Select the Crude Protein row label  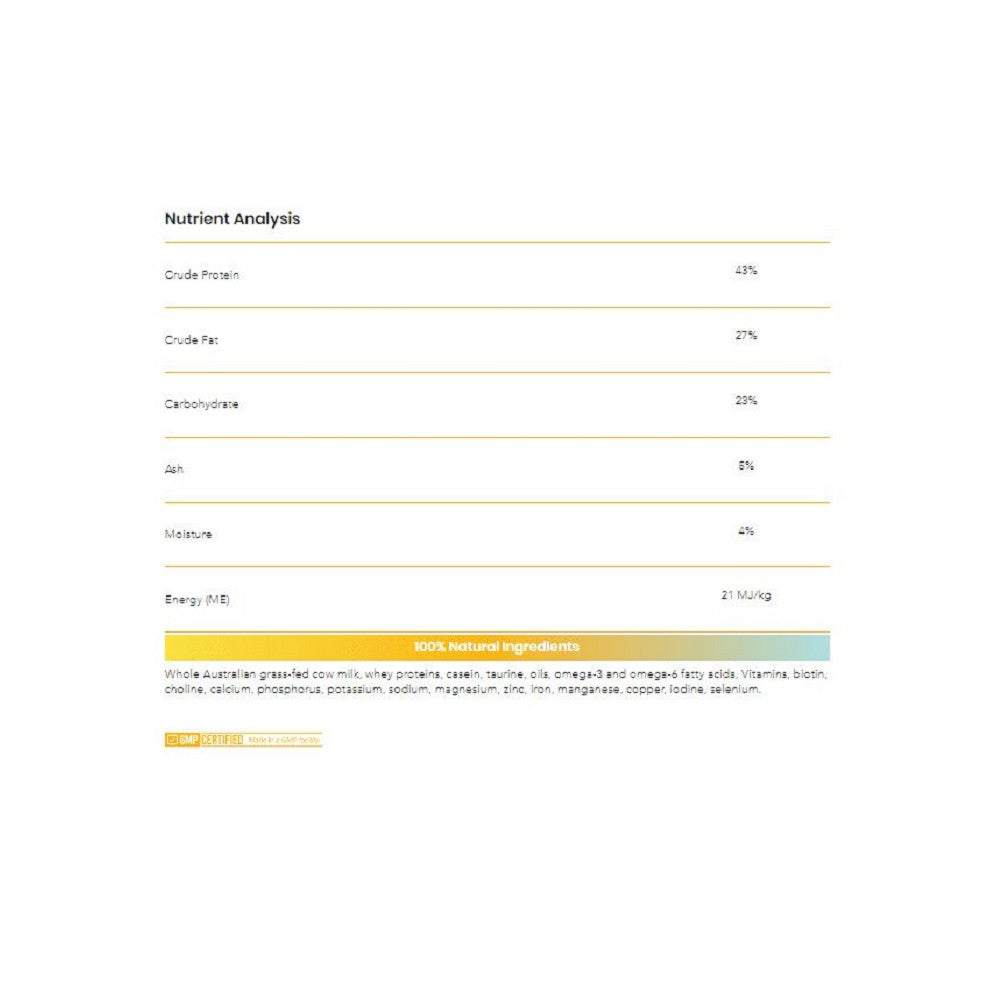[x=202, y=275]
